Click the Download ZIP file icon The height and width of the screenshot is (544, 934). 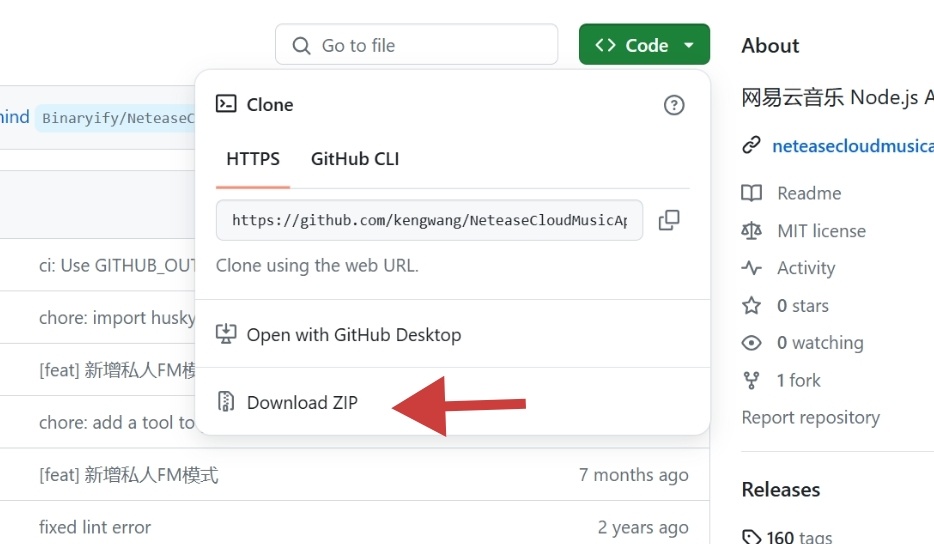point(226,402)
